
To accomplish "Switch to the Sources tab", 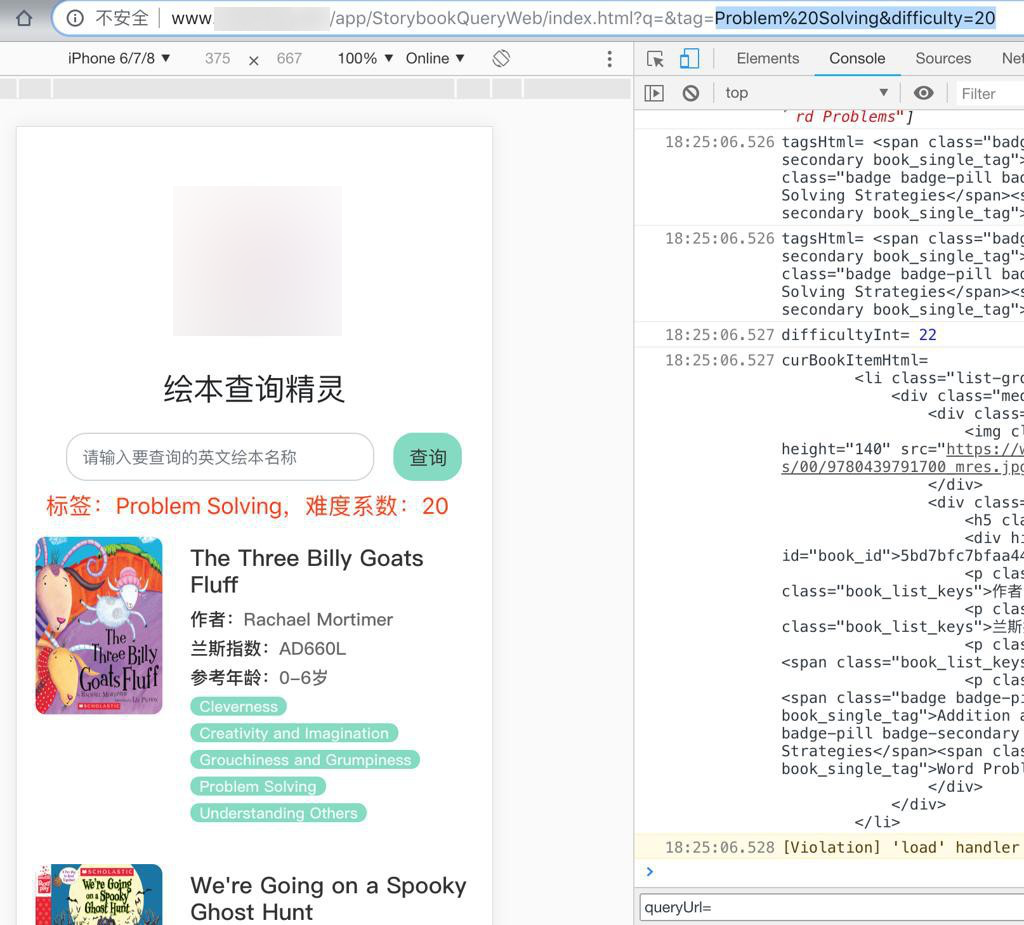I will (x=943, y=58).
